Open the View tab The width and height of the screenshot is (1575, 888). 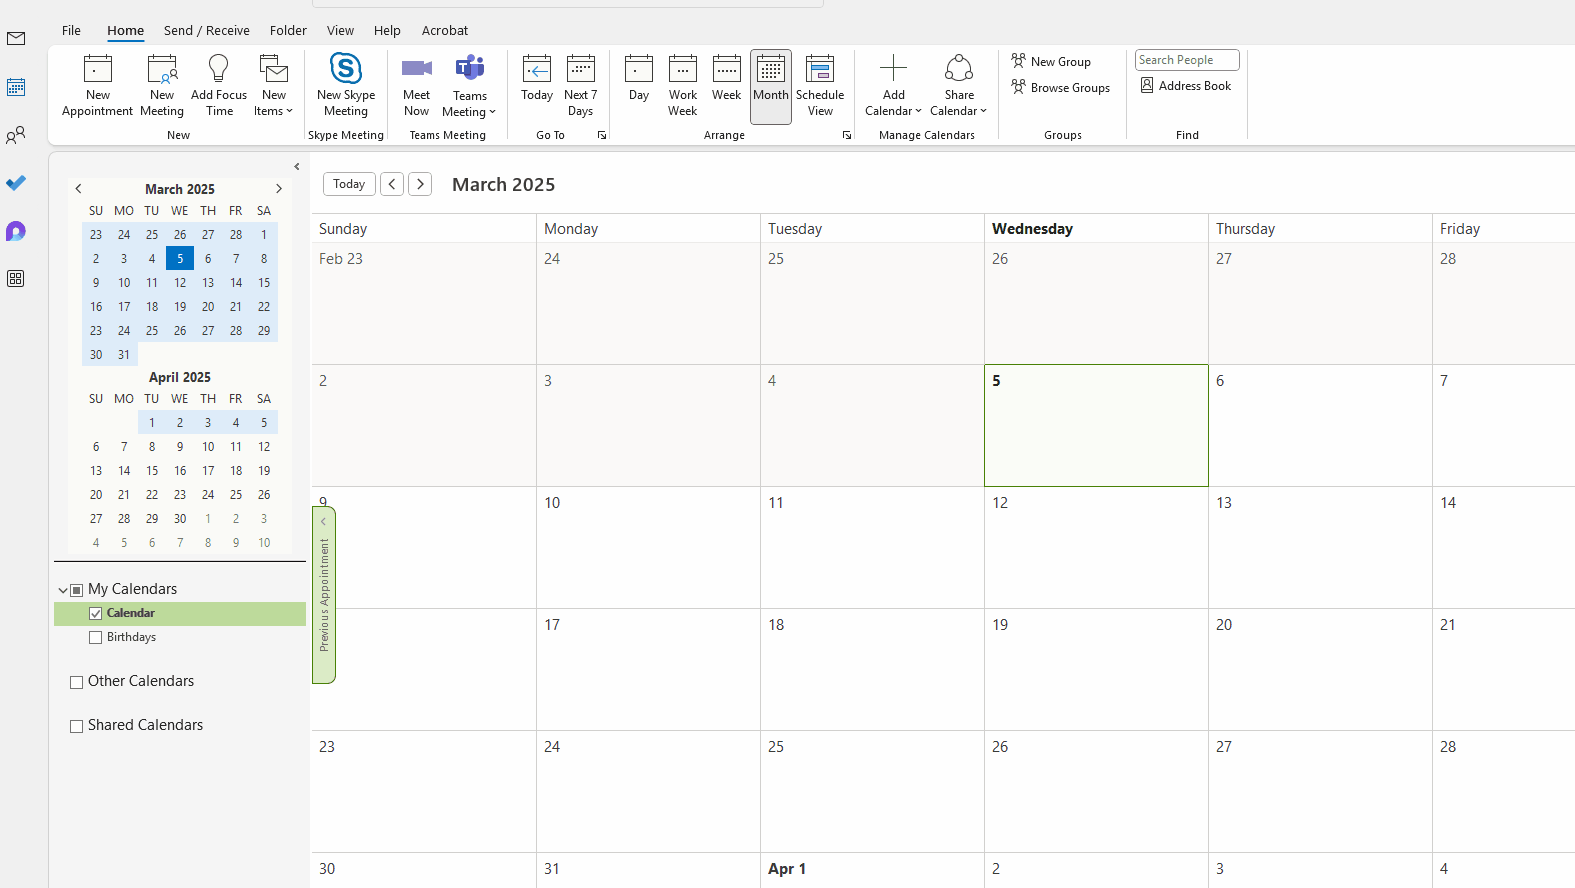(x=340, y=30)
